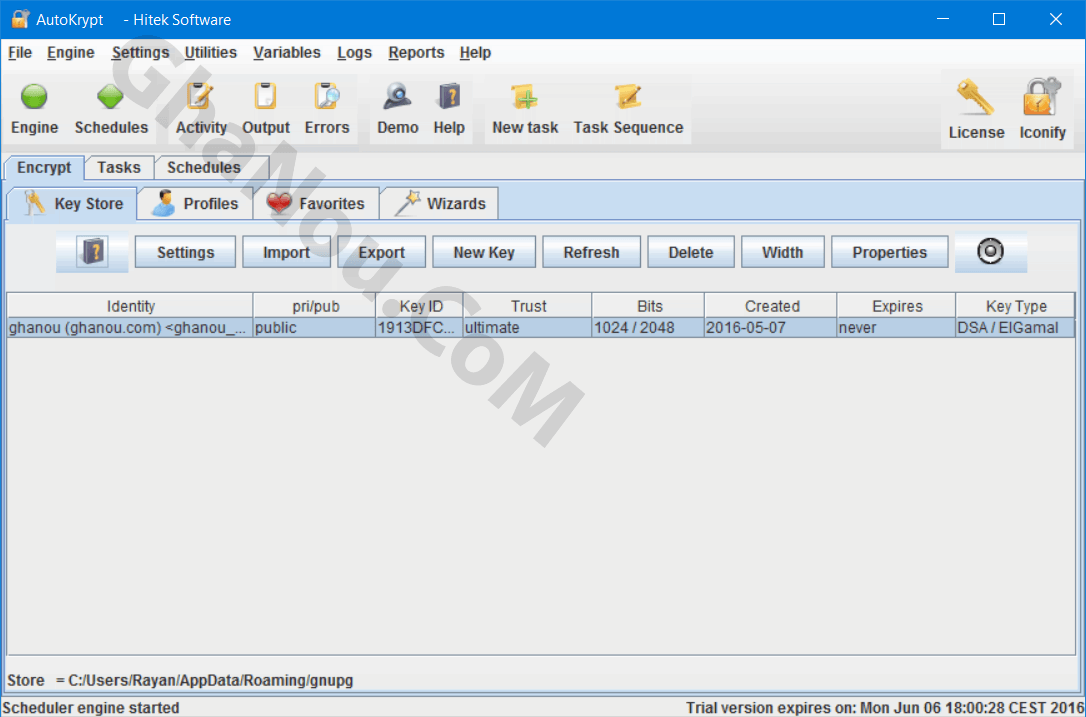Open the License key icon

(975, 97)
